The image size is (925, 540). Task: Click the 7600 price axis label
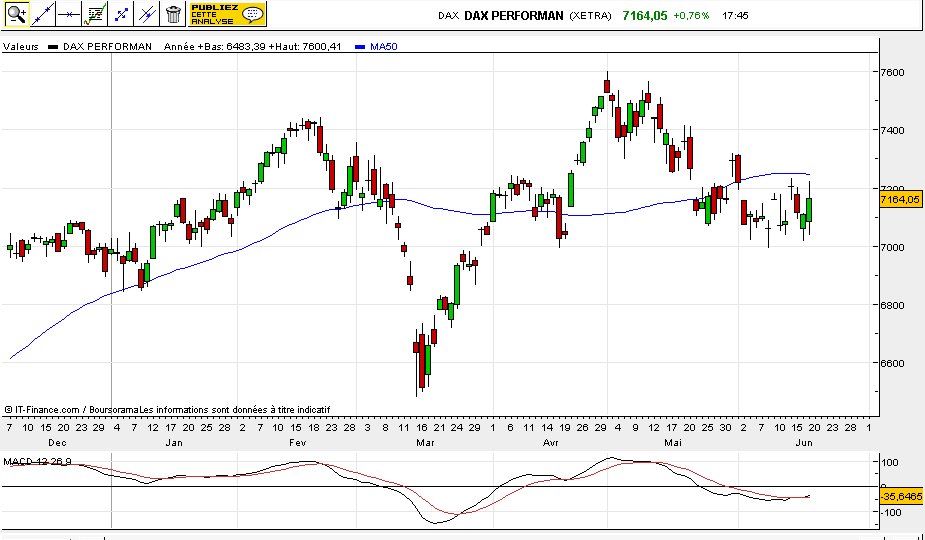point(893,73)
